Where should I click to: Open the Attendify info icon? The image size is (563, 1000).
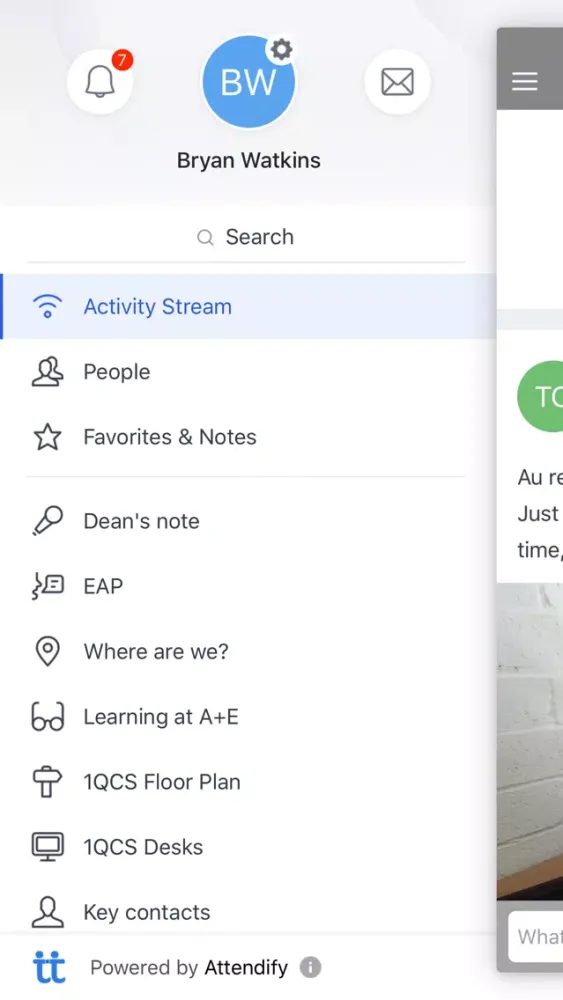point(311,967)
